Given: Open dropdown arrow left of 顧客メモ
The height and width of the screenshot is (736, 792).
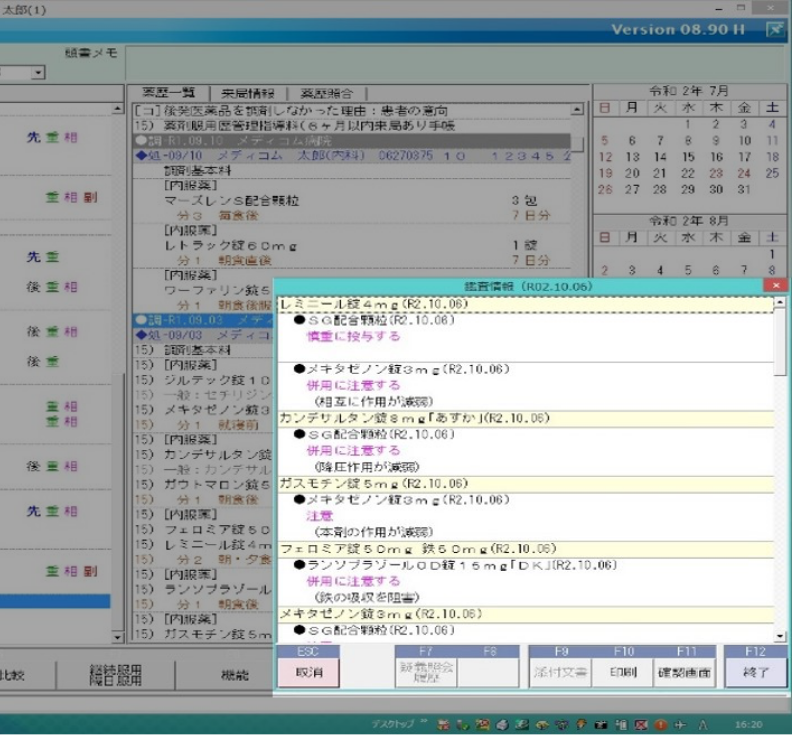Looking at the screenshot, I should point(38,73).
